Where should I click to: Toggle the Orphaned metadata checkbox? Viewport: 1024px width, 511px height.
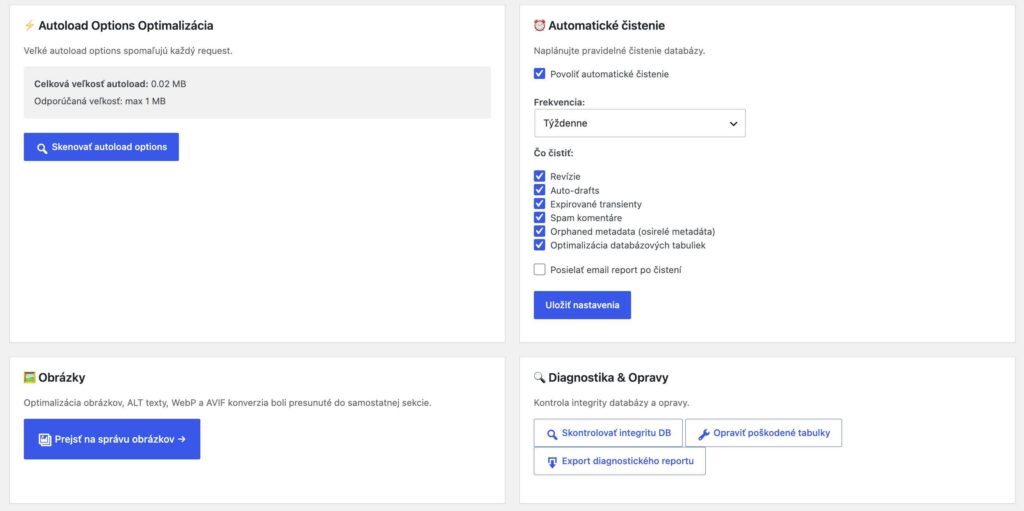pyautogui.click(x=539, y=231)
